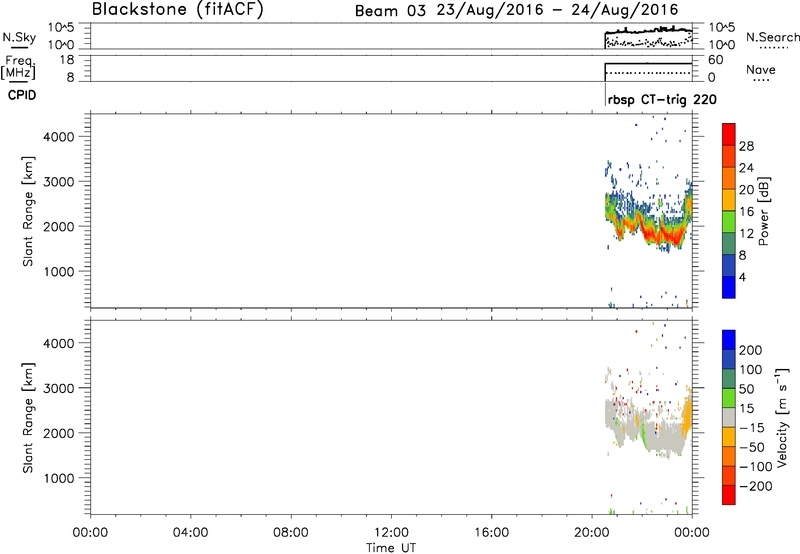800x554 pixels.
Task: Select the 'rbsp CT-trig 220' CPID annotation
Action: click(662, 100)
